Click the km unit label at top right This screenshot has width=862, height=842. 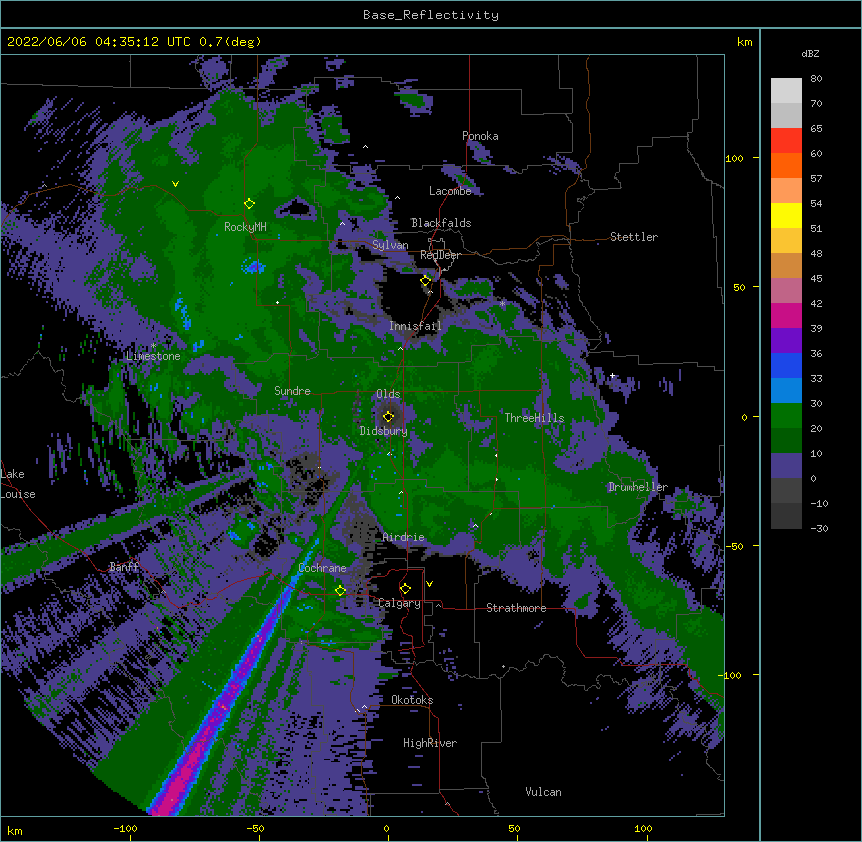pyautogui.click(x=745, y=42)
